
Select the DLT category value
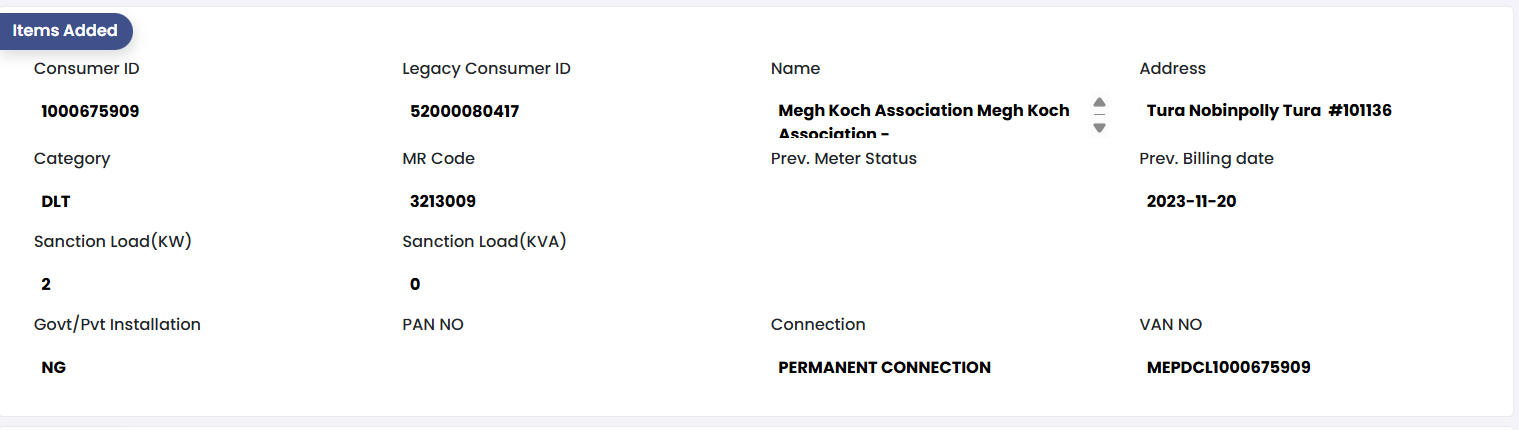pos(56,202)
